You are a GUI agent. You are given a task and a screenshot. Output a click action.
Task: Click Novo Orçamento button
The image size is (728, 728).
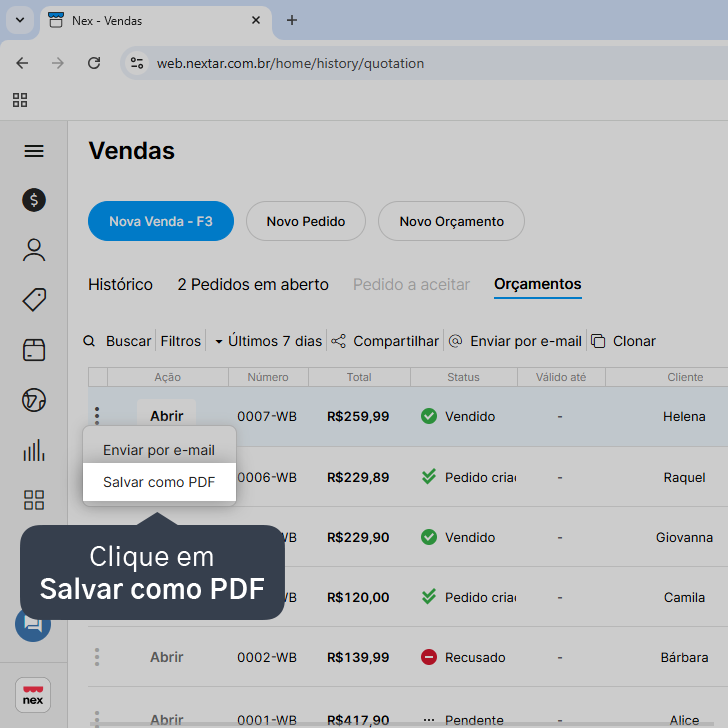[451, 221]
